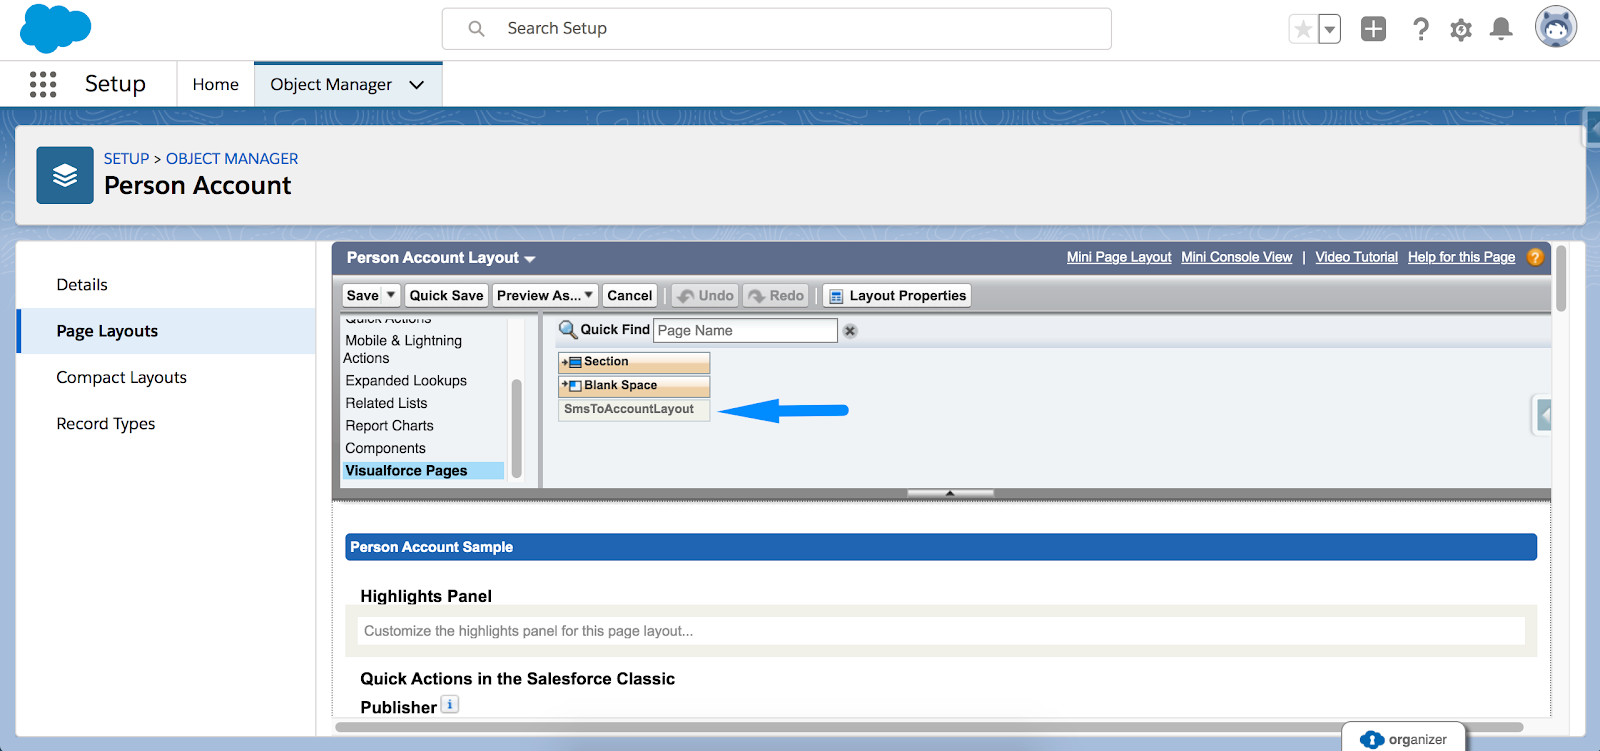Open the Mini Console View link

[1236, 257]
